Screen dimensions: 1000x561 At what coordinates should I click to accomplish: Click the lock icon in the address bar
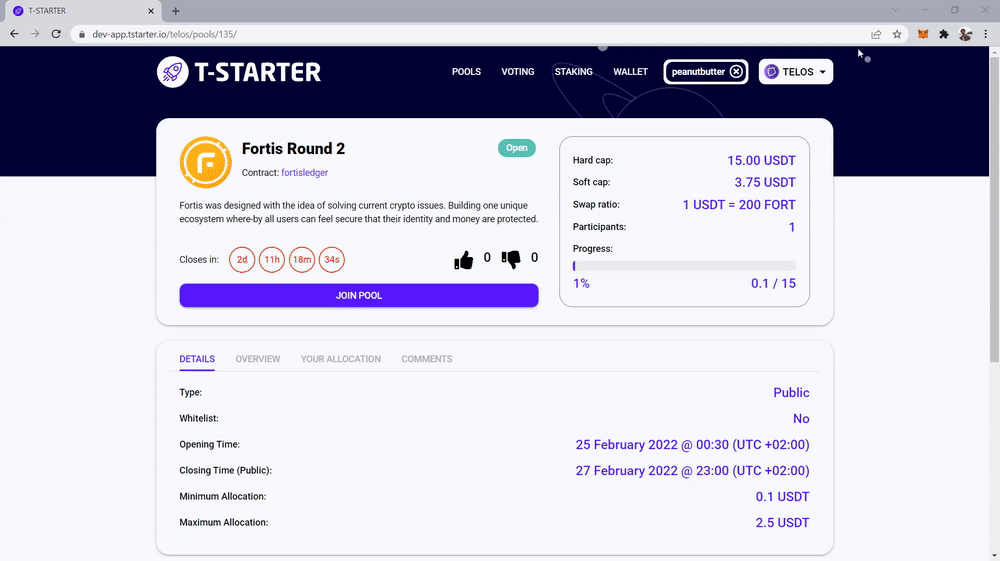[82, 34]
